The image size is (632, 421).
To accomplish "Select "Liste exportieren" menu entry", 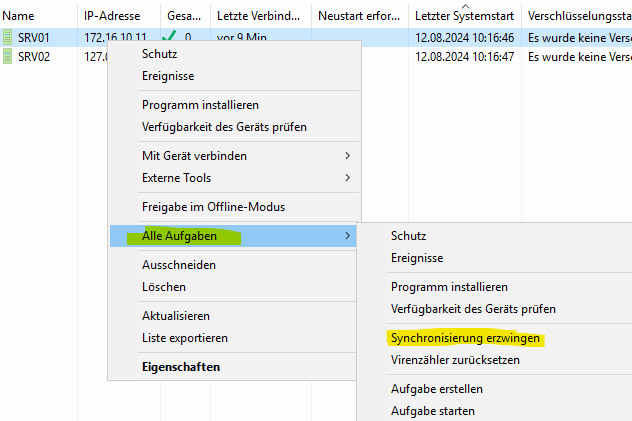I will tap(185, 338).
